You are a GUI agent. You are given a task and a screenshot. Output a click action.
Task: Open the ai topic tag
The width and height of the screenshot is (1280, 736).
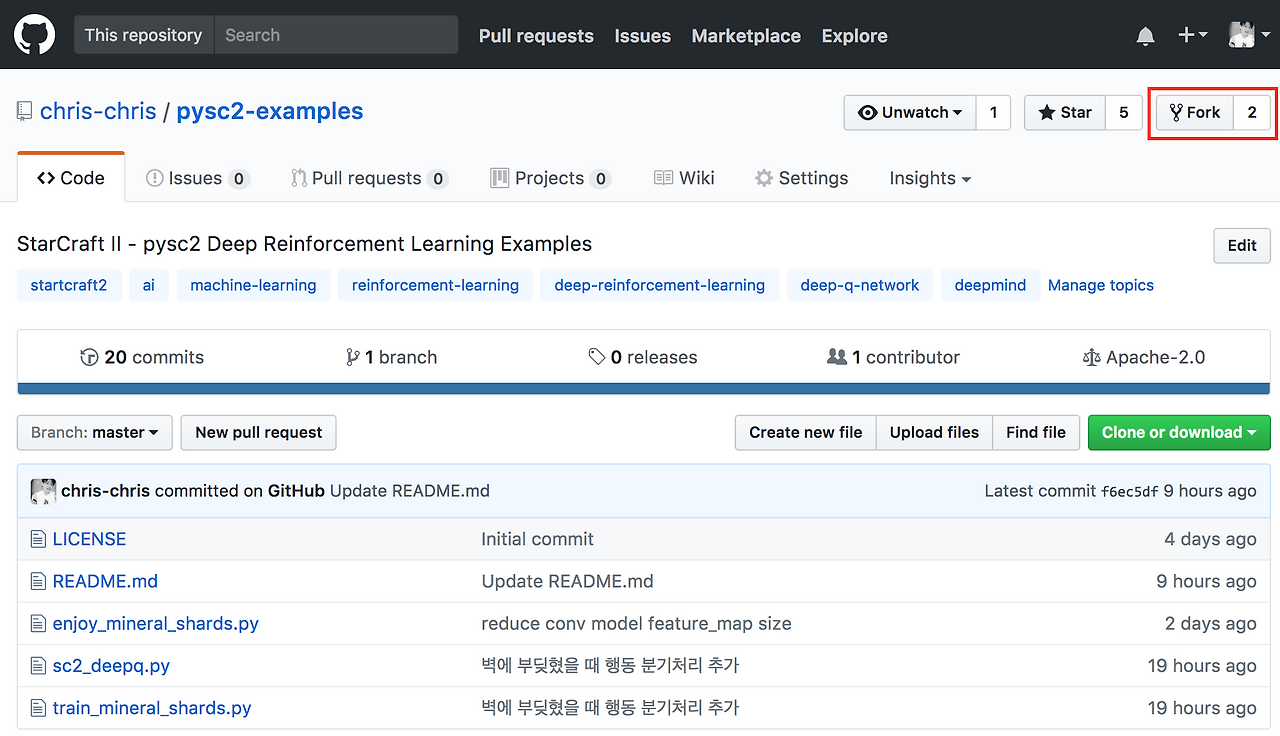click(149, 285)
